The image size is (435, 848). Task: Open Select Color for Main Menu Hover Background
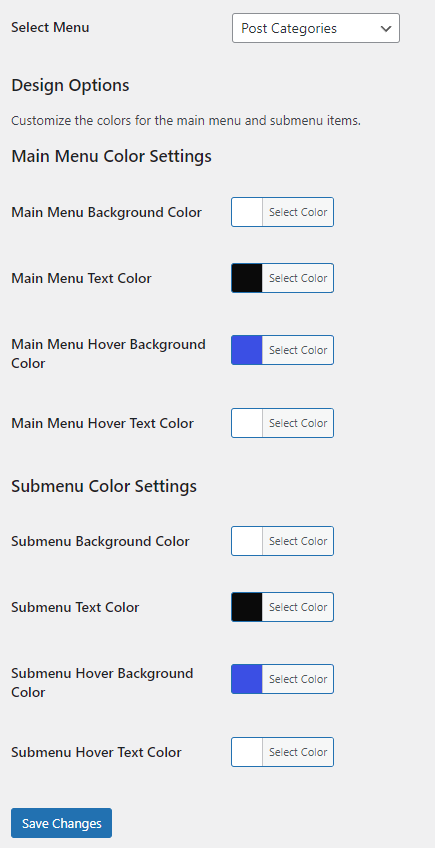point(298,350)
